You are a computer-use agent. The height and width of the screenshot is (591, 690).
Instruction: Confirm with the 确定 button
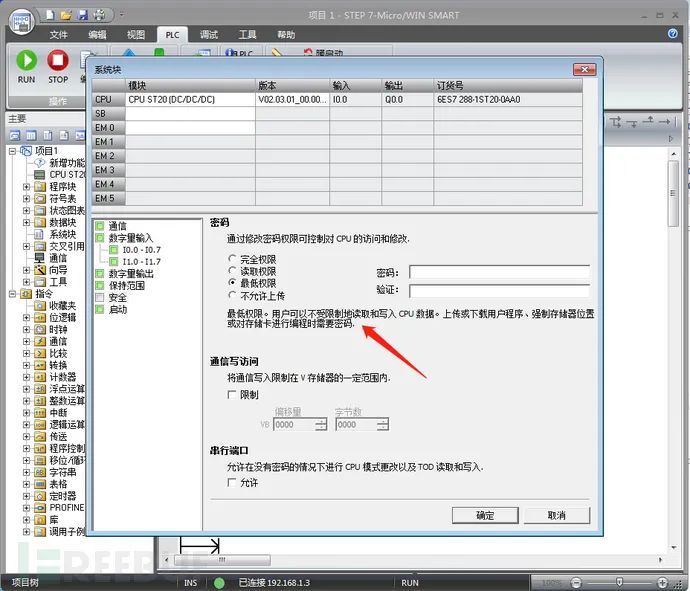tap(485, 515)
